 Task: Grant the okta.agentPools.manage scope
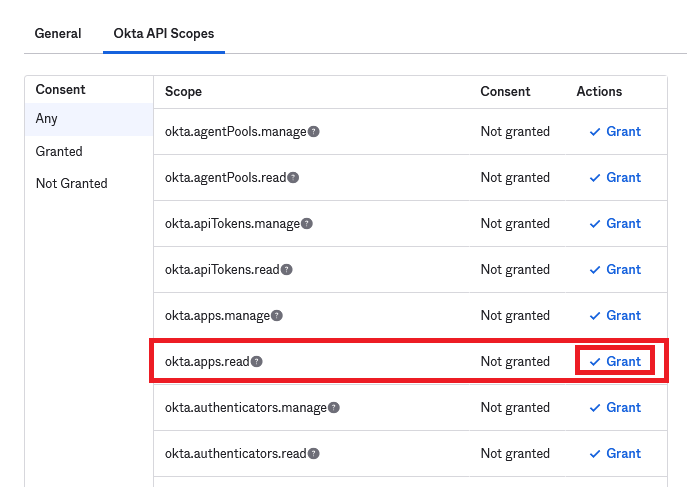pyautogui.click(x=615, y=132)
